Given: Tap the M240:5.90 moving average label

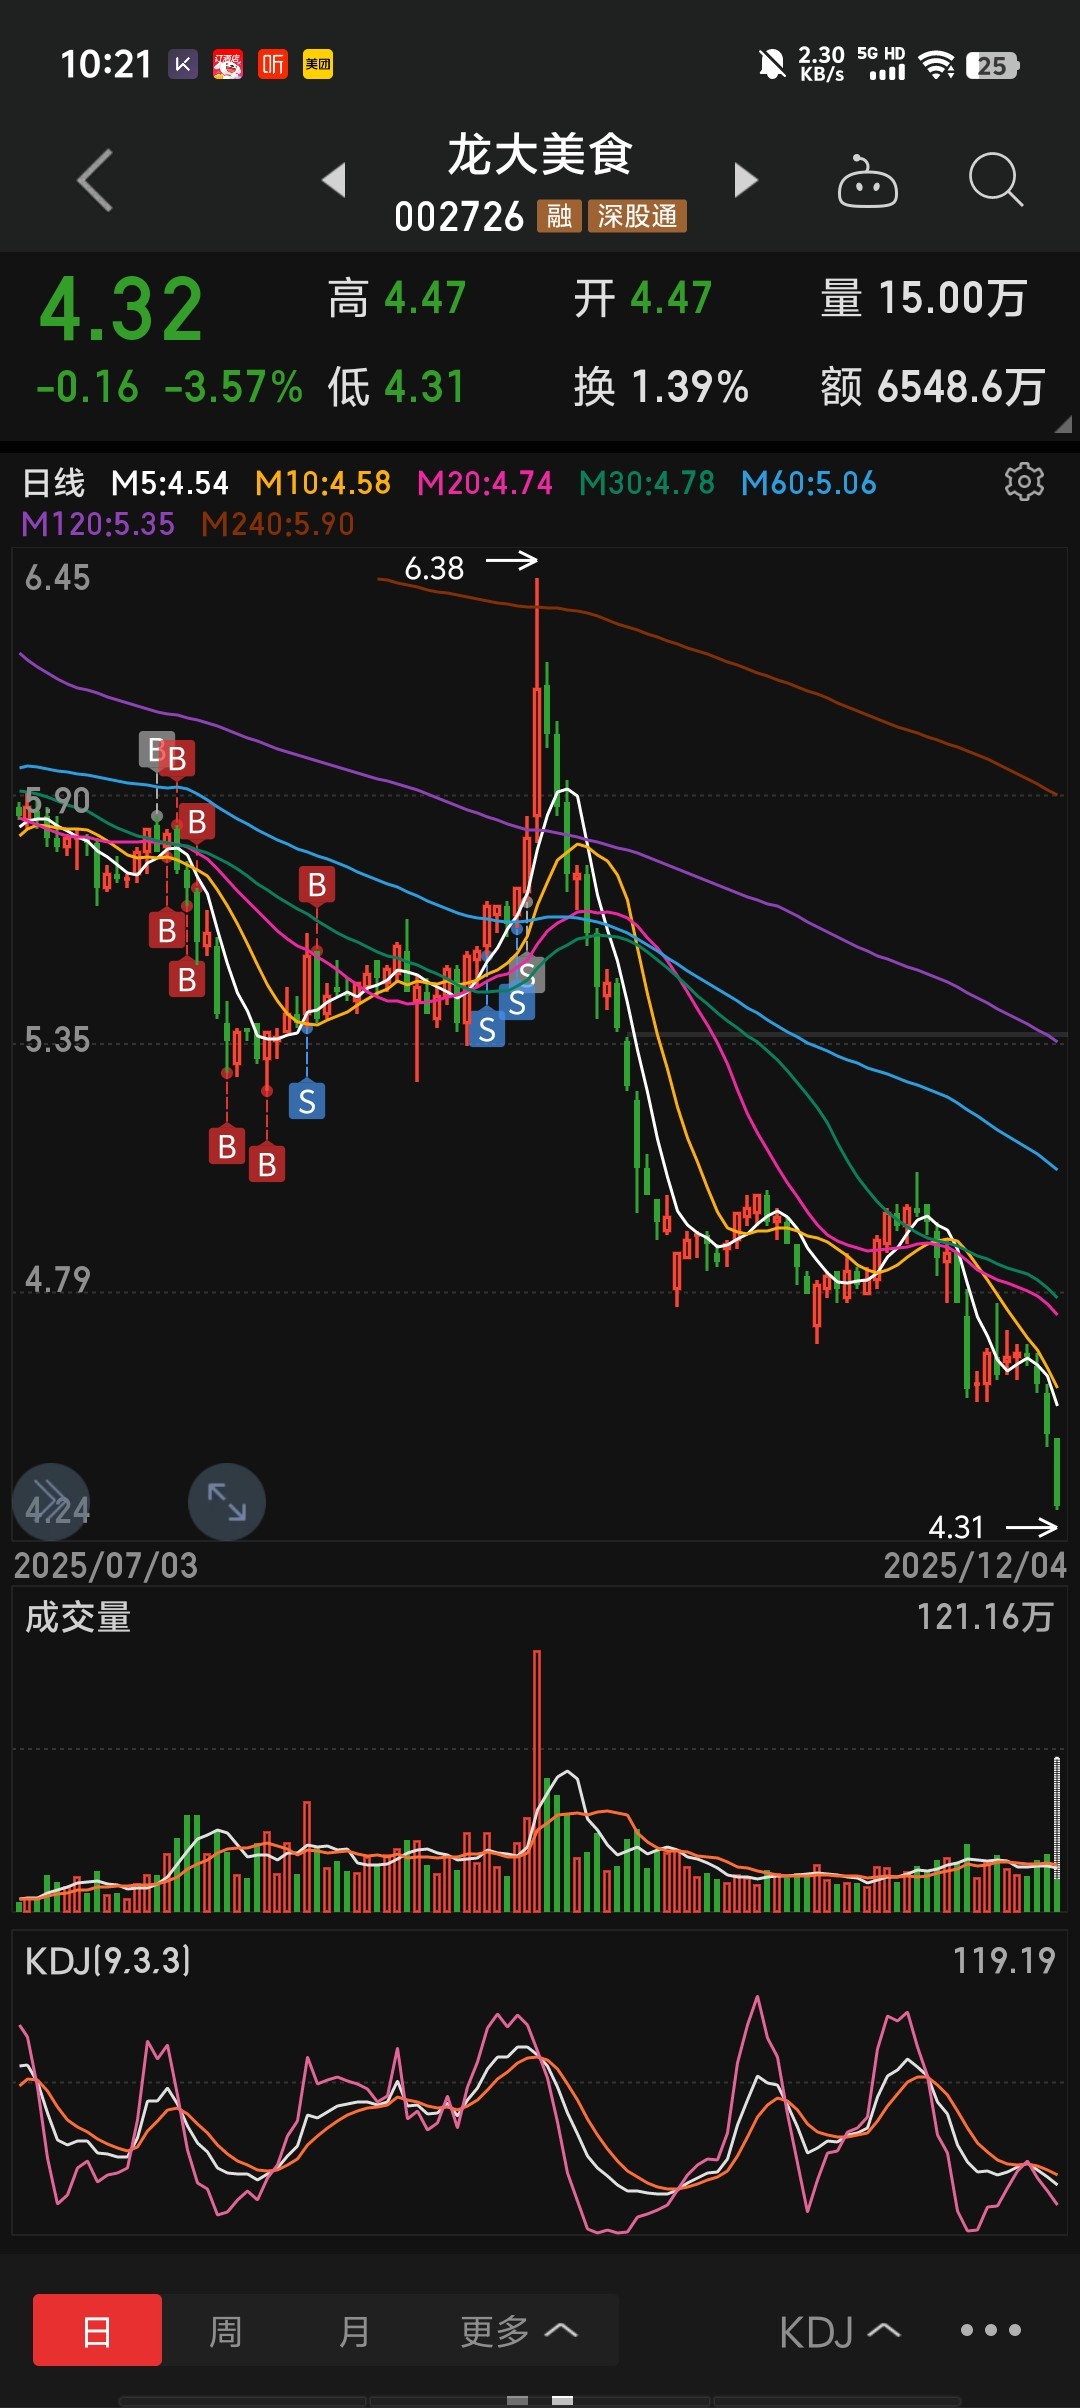Looking at the screenshot, I should (x=278, y=524).
